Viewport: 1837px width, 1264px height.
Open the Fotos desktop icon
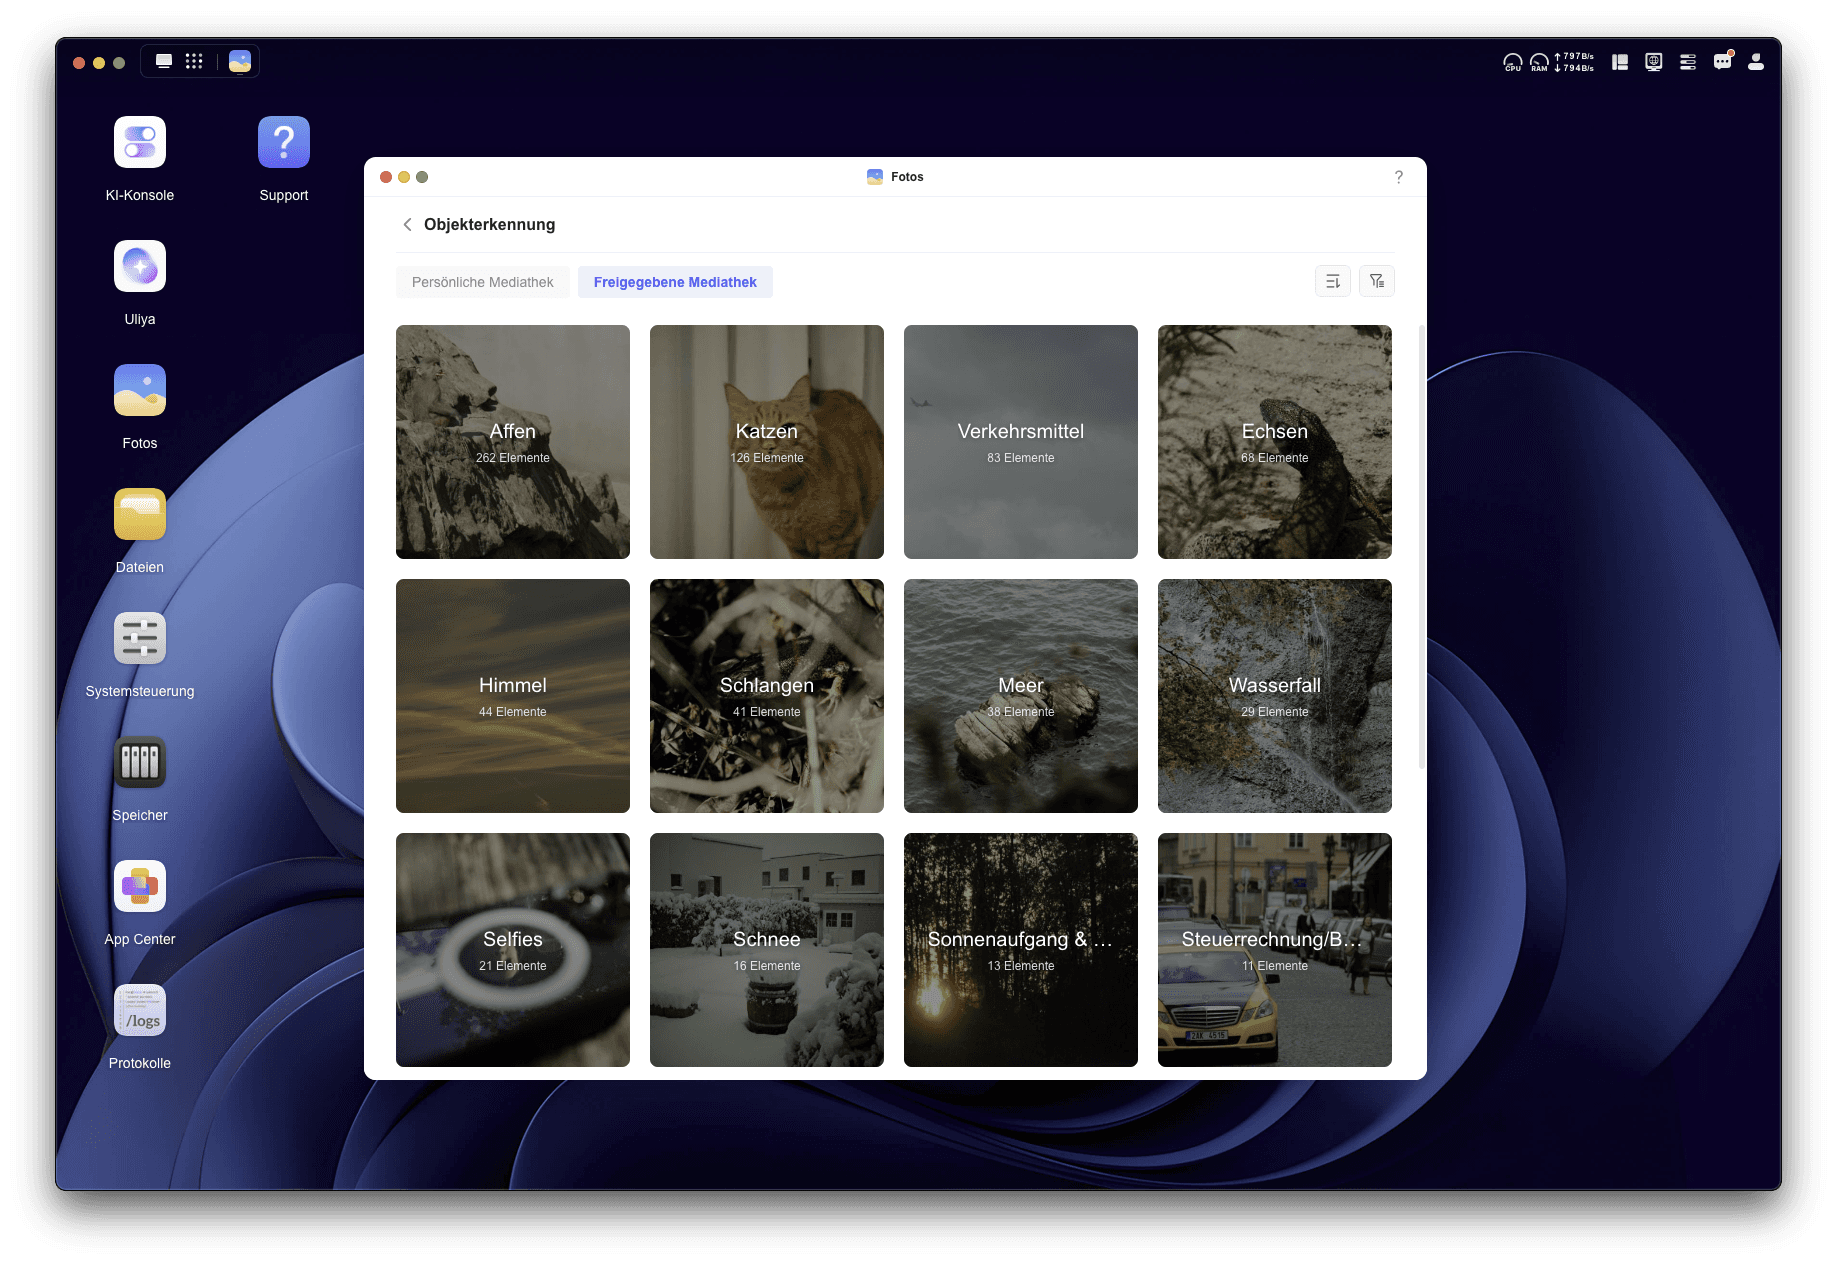tap(140, 390)
